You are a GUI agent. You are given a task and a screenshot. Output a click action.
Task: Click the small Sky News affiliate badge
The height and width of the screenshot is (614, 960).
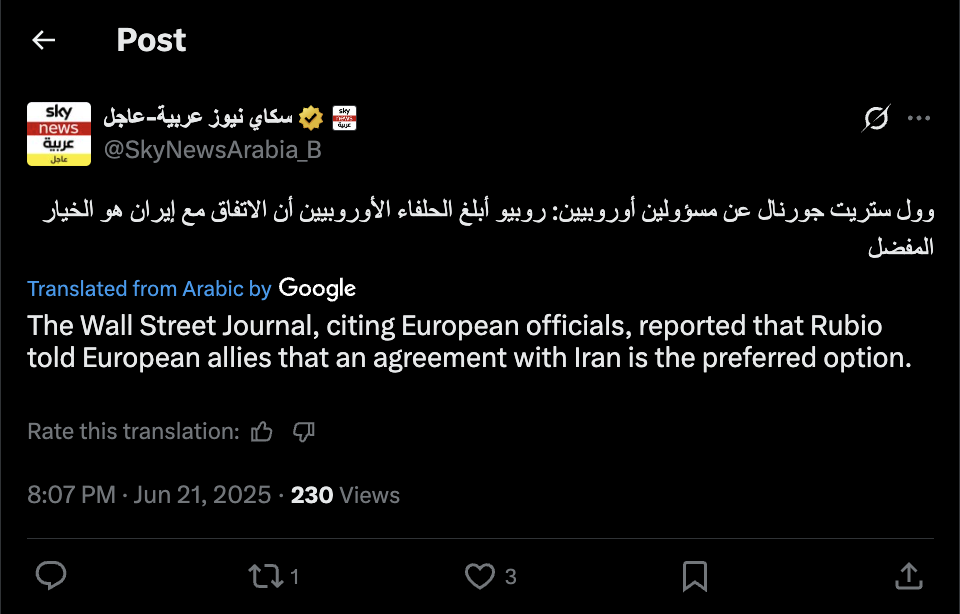[x=344, y=118]
